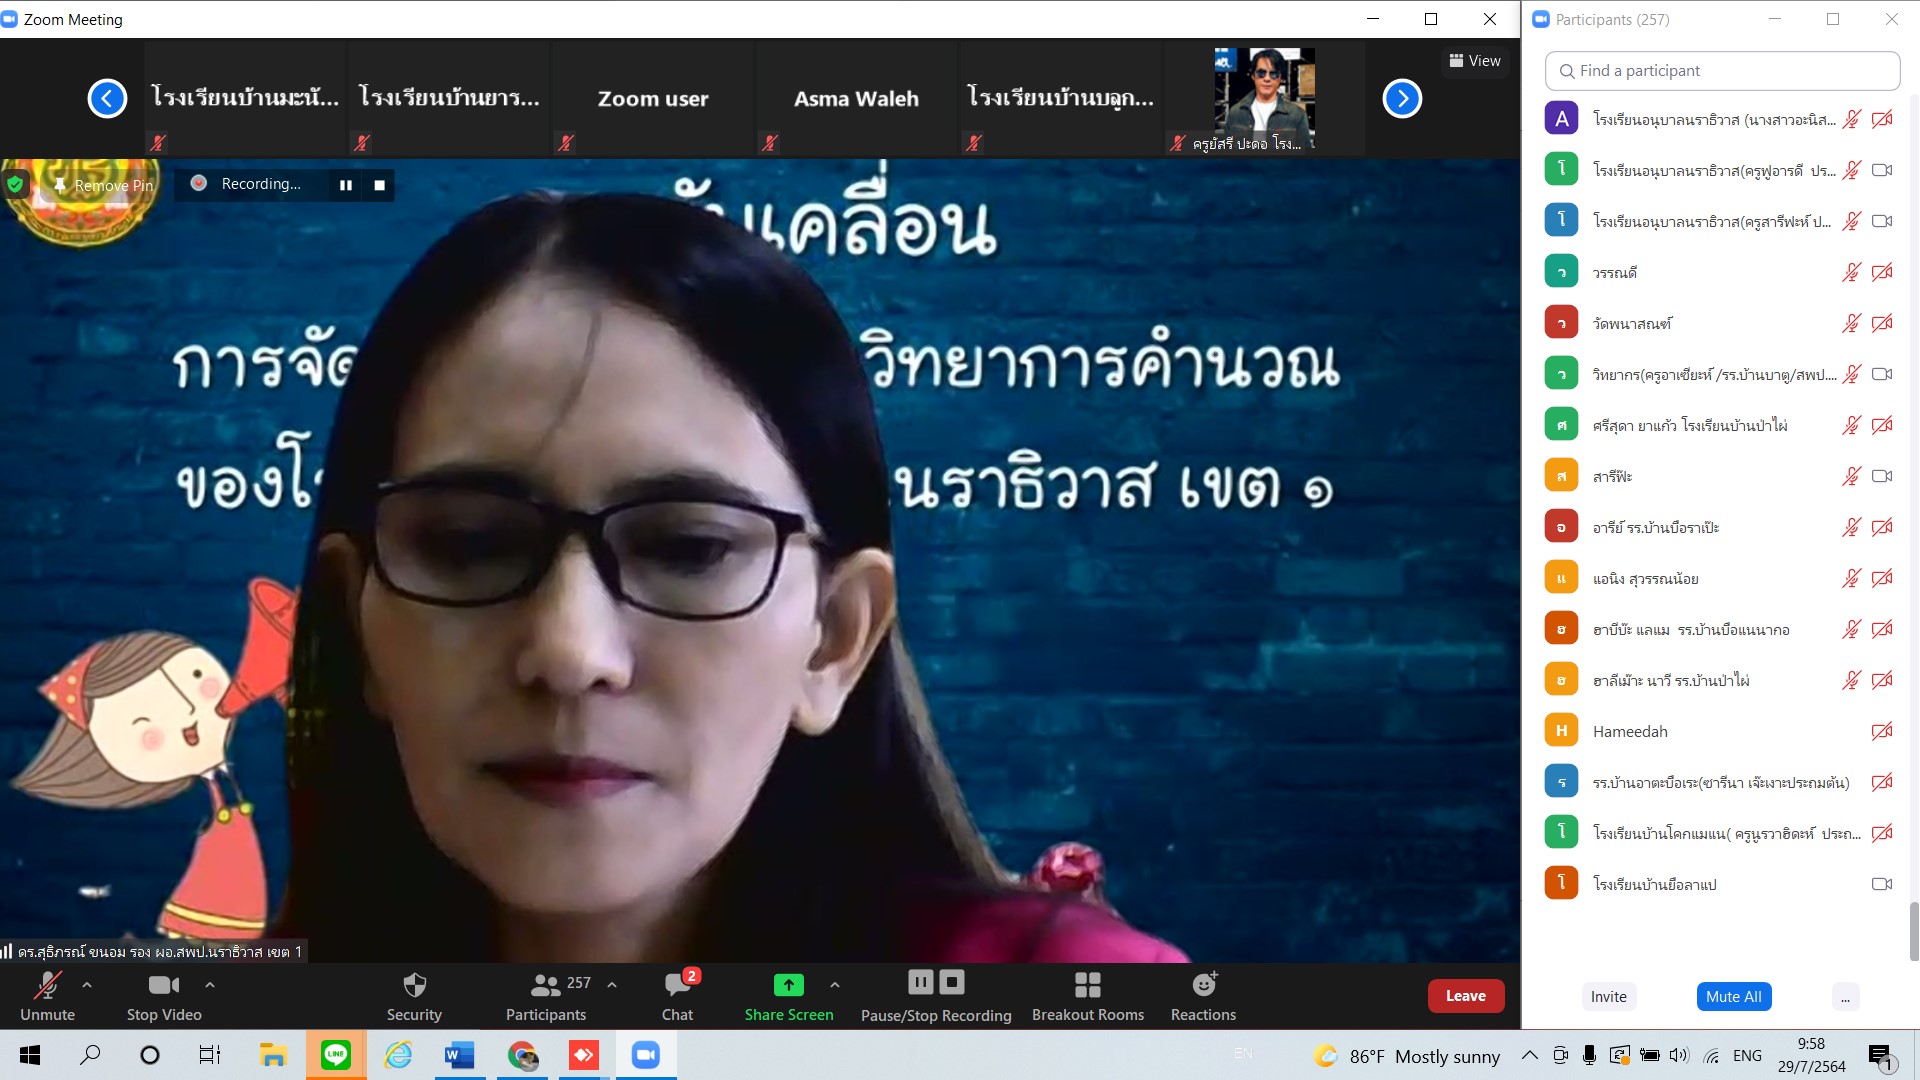This screenshot has width=1920, height=1080.
Task: Unmute participant Hameedah's video-off row icon
Action: click(1881, 731)
